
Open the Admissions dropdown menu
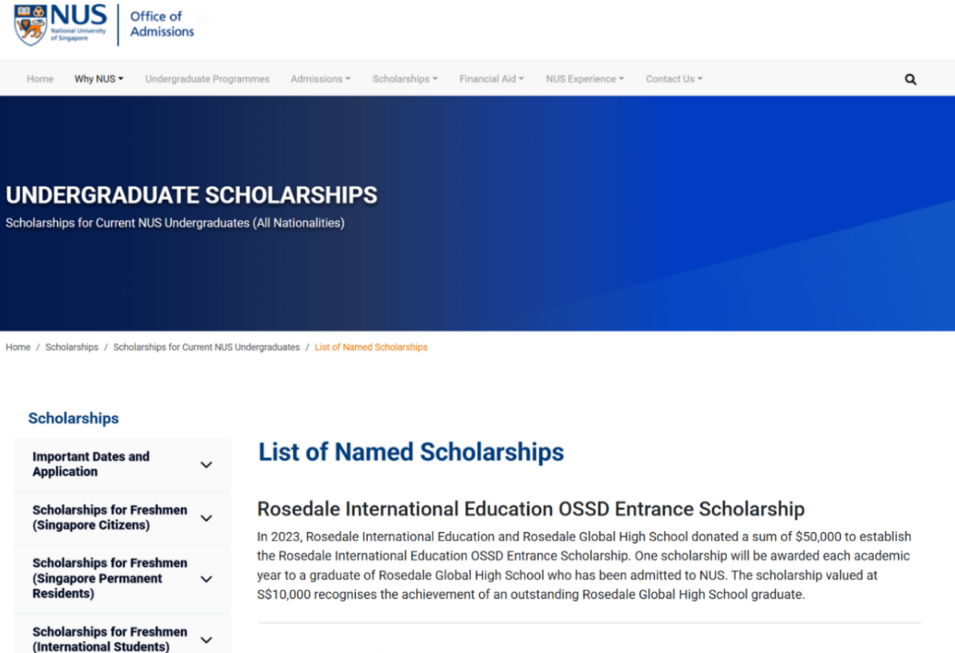point(320,79)
